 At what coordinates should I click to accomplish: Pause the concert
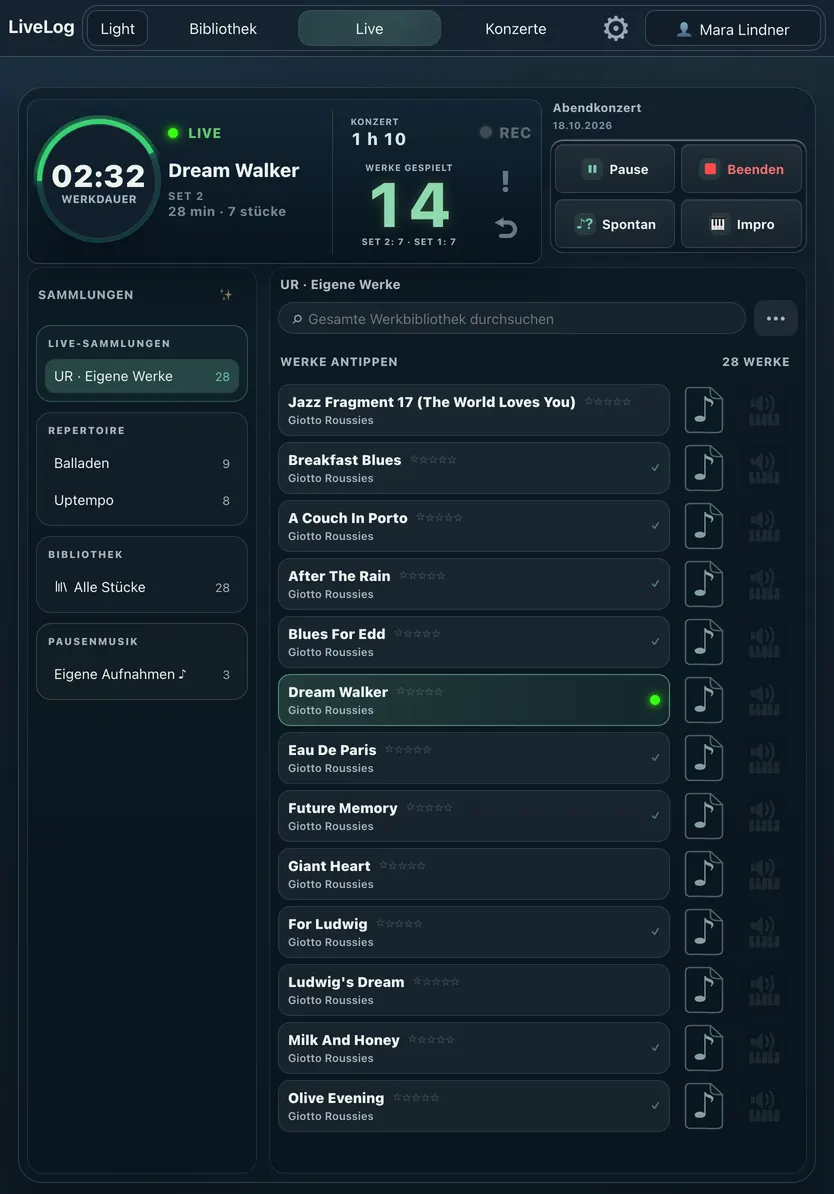615,169
